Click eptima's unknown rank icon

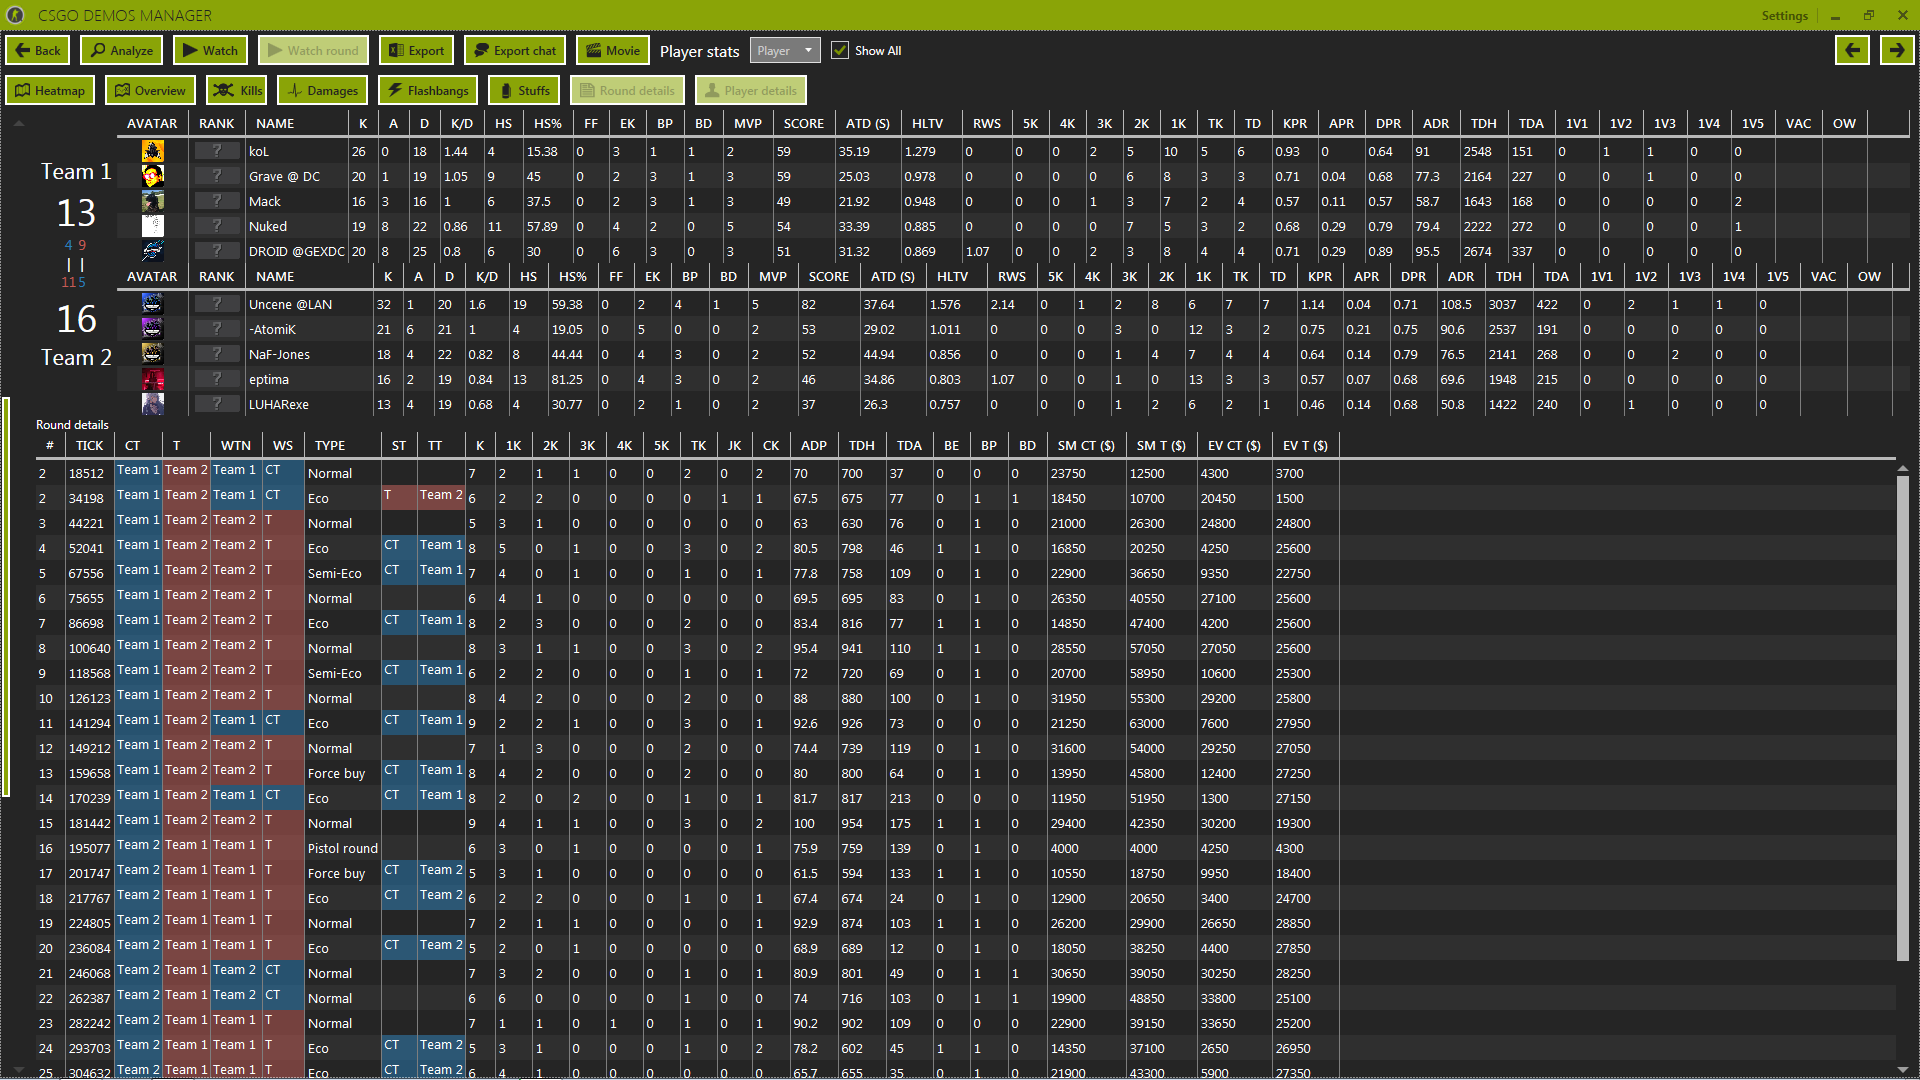pyautogui.click(x=216, y=379)
